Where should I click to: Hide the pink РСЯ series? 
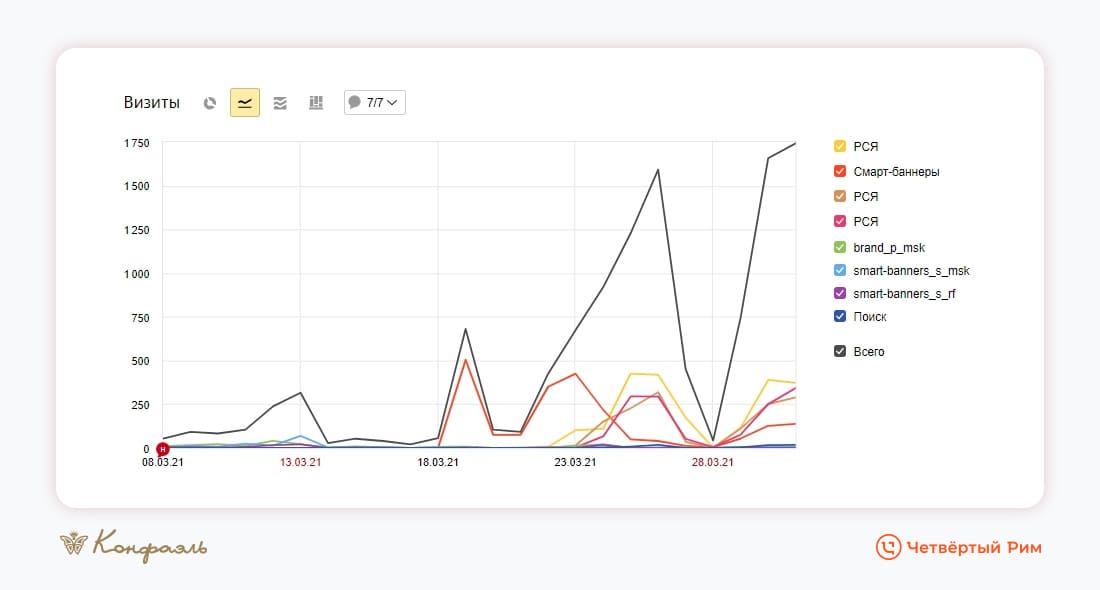(840, 221)
